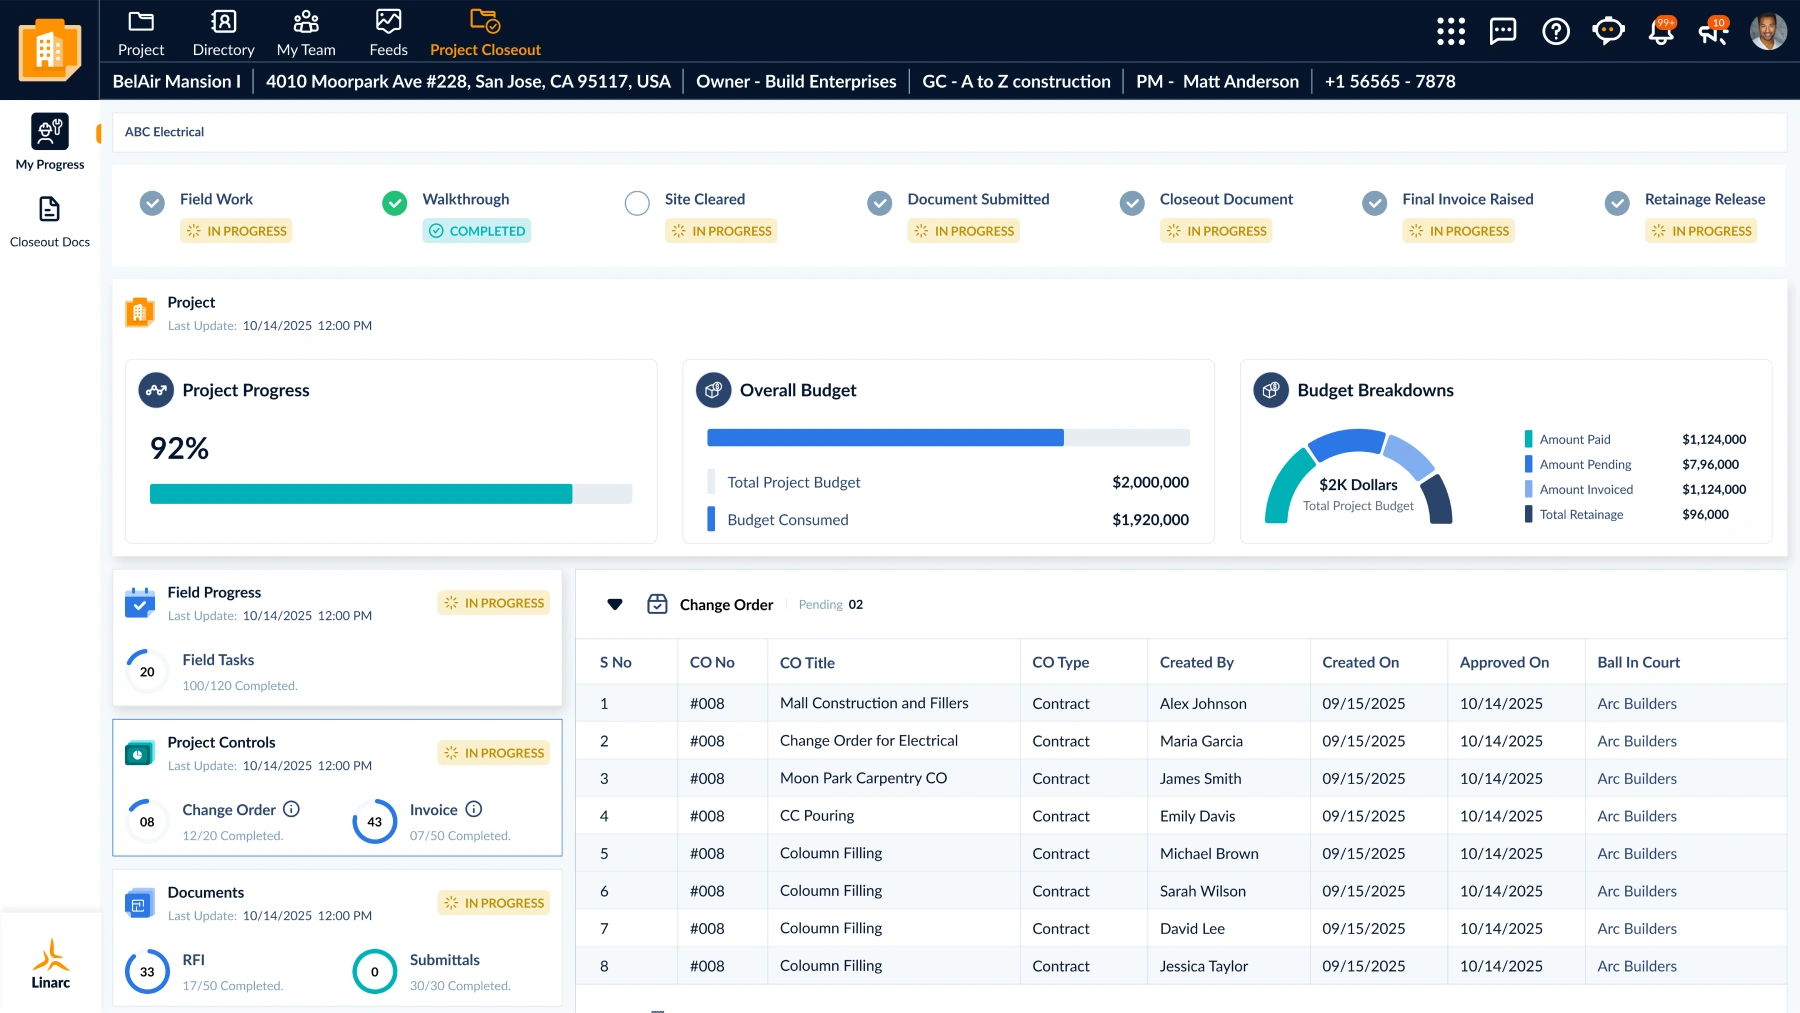Image resolution: width=1800 pixels, height=1013 pixels.
Task: Click Retainage Release IN PROGRESS badge
Action: [x=1701, y=231]
